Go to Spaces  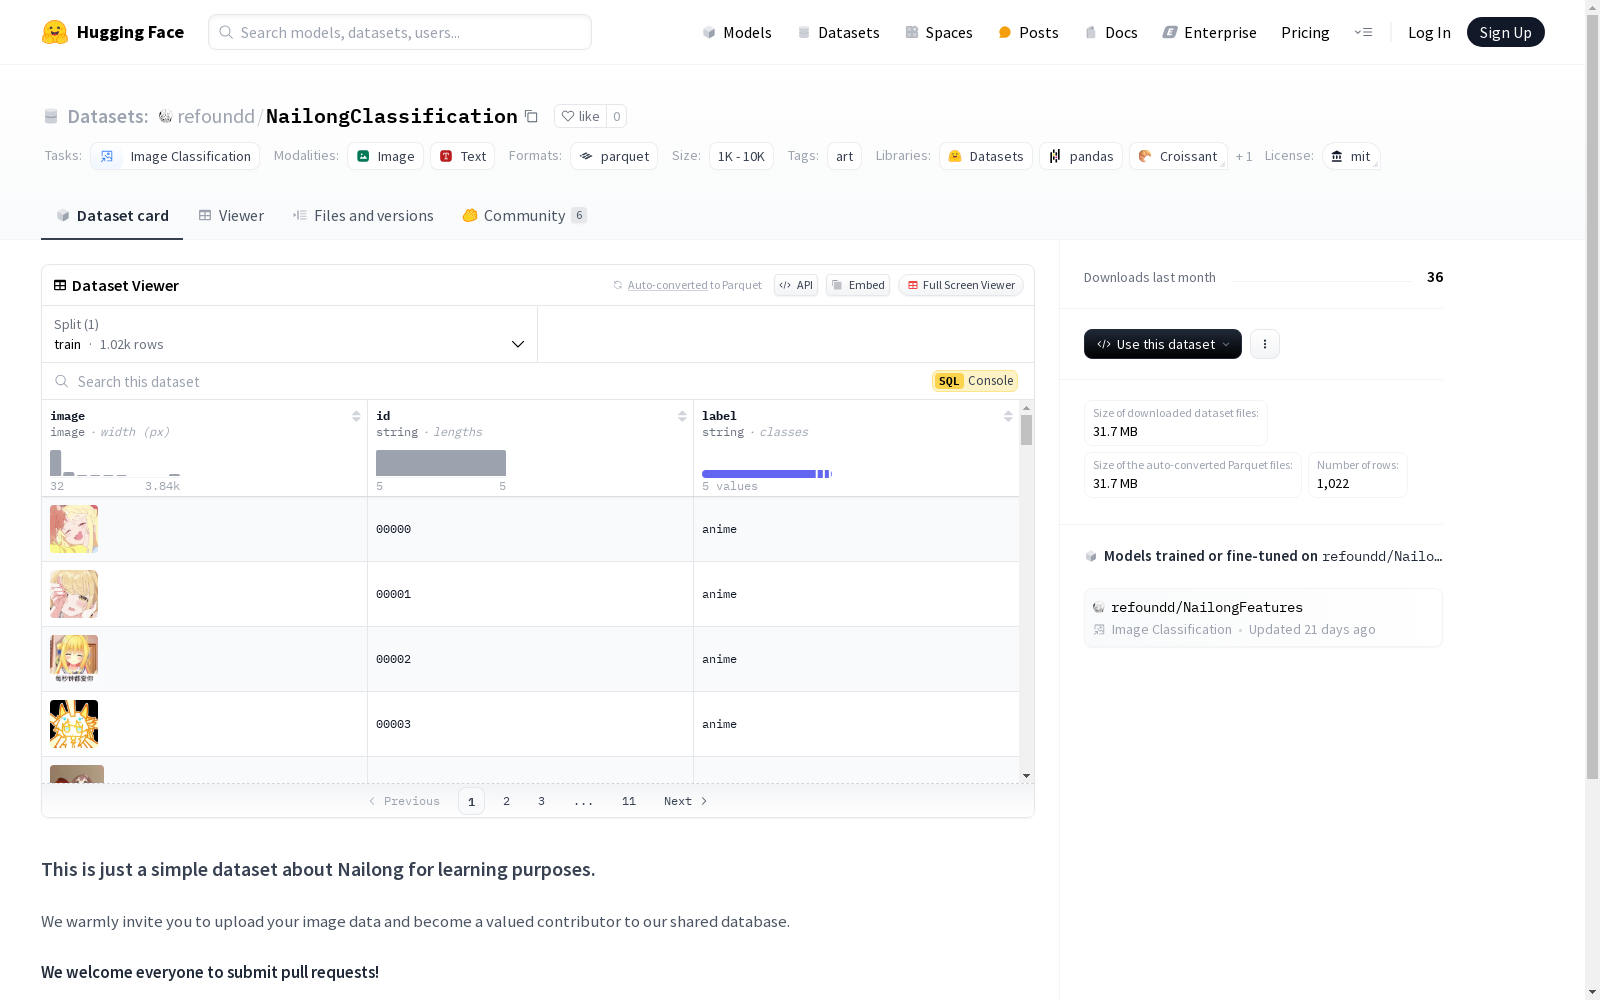tap(938, 32)
